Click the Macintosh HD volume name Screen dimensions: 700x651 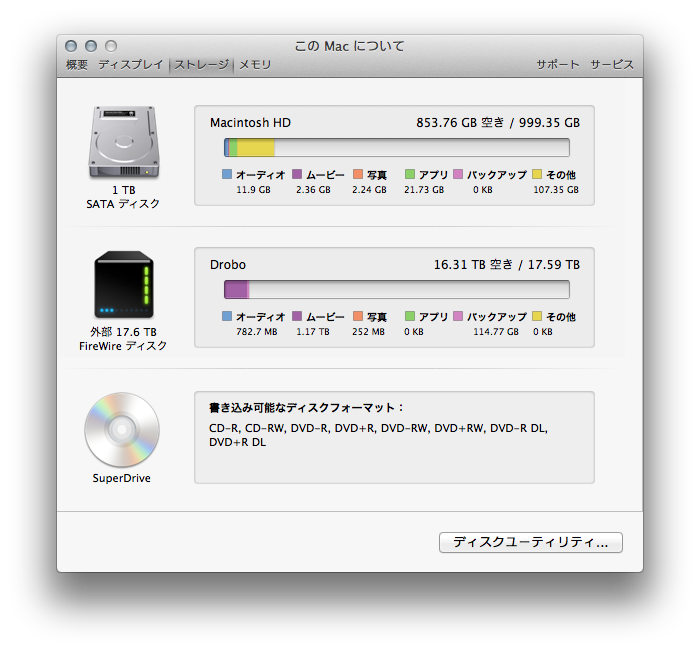[x=250, y=123]
